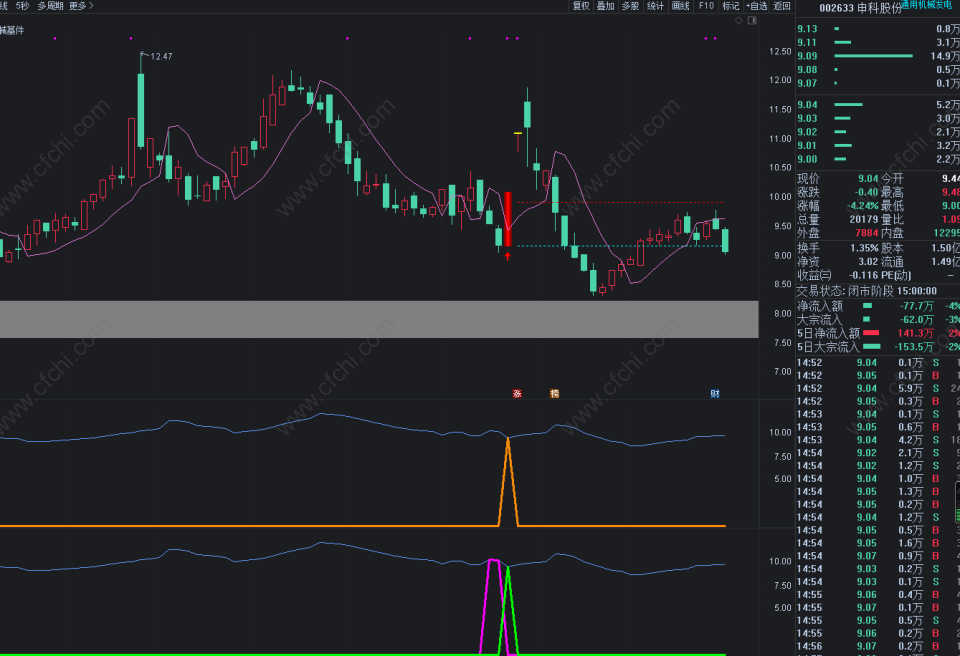Switch to the 5秒 period tab
The image size is (960, 656).
[x=23, y=6]
